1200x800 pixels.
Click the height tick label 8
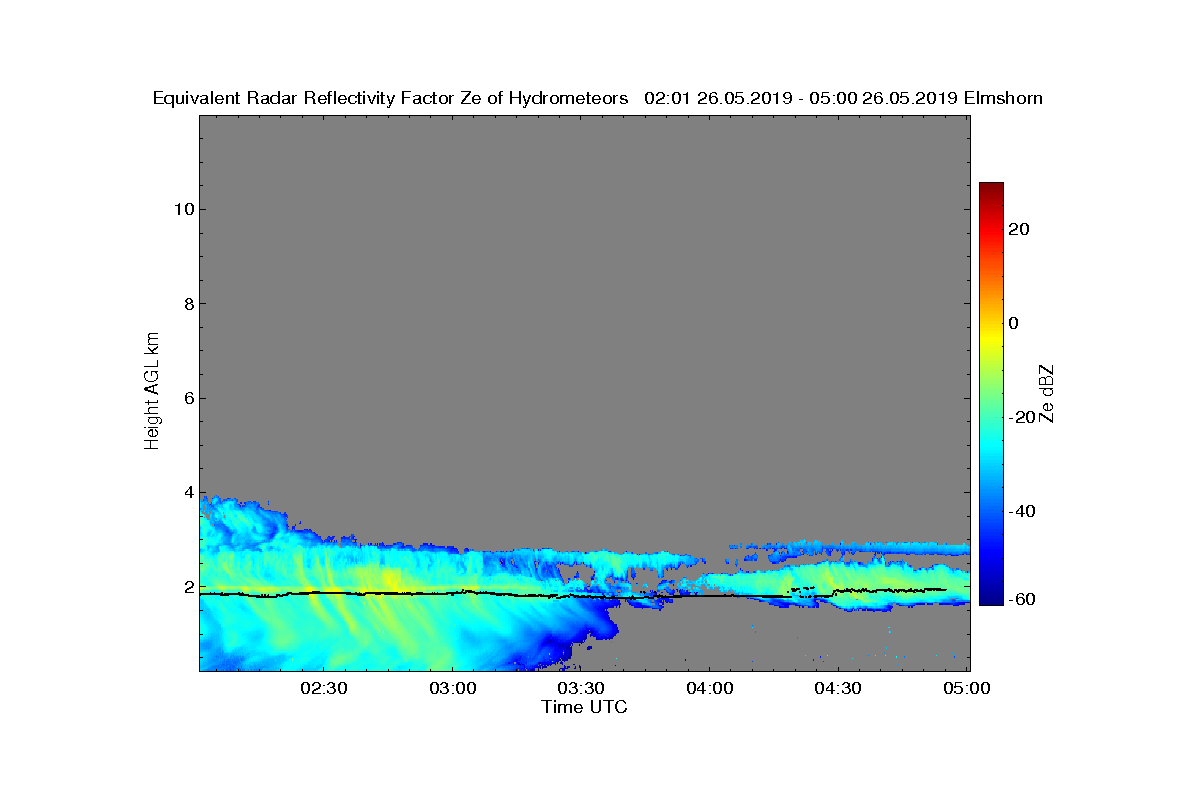click(x=188, y=304)
